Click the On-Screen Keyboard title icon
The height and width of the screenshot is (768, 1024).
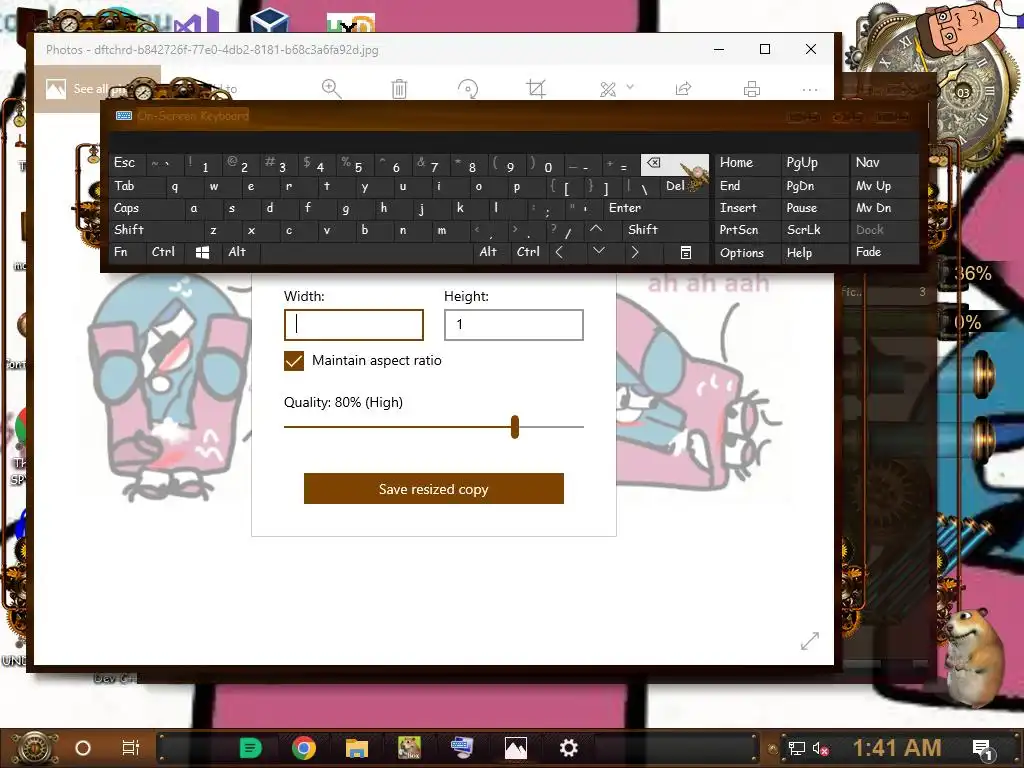123,116
